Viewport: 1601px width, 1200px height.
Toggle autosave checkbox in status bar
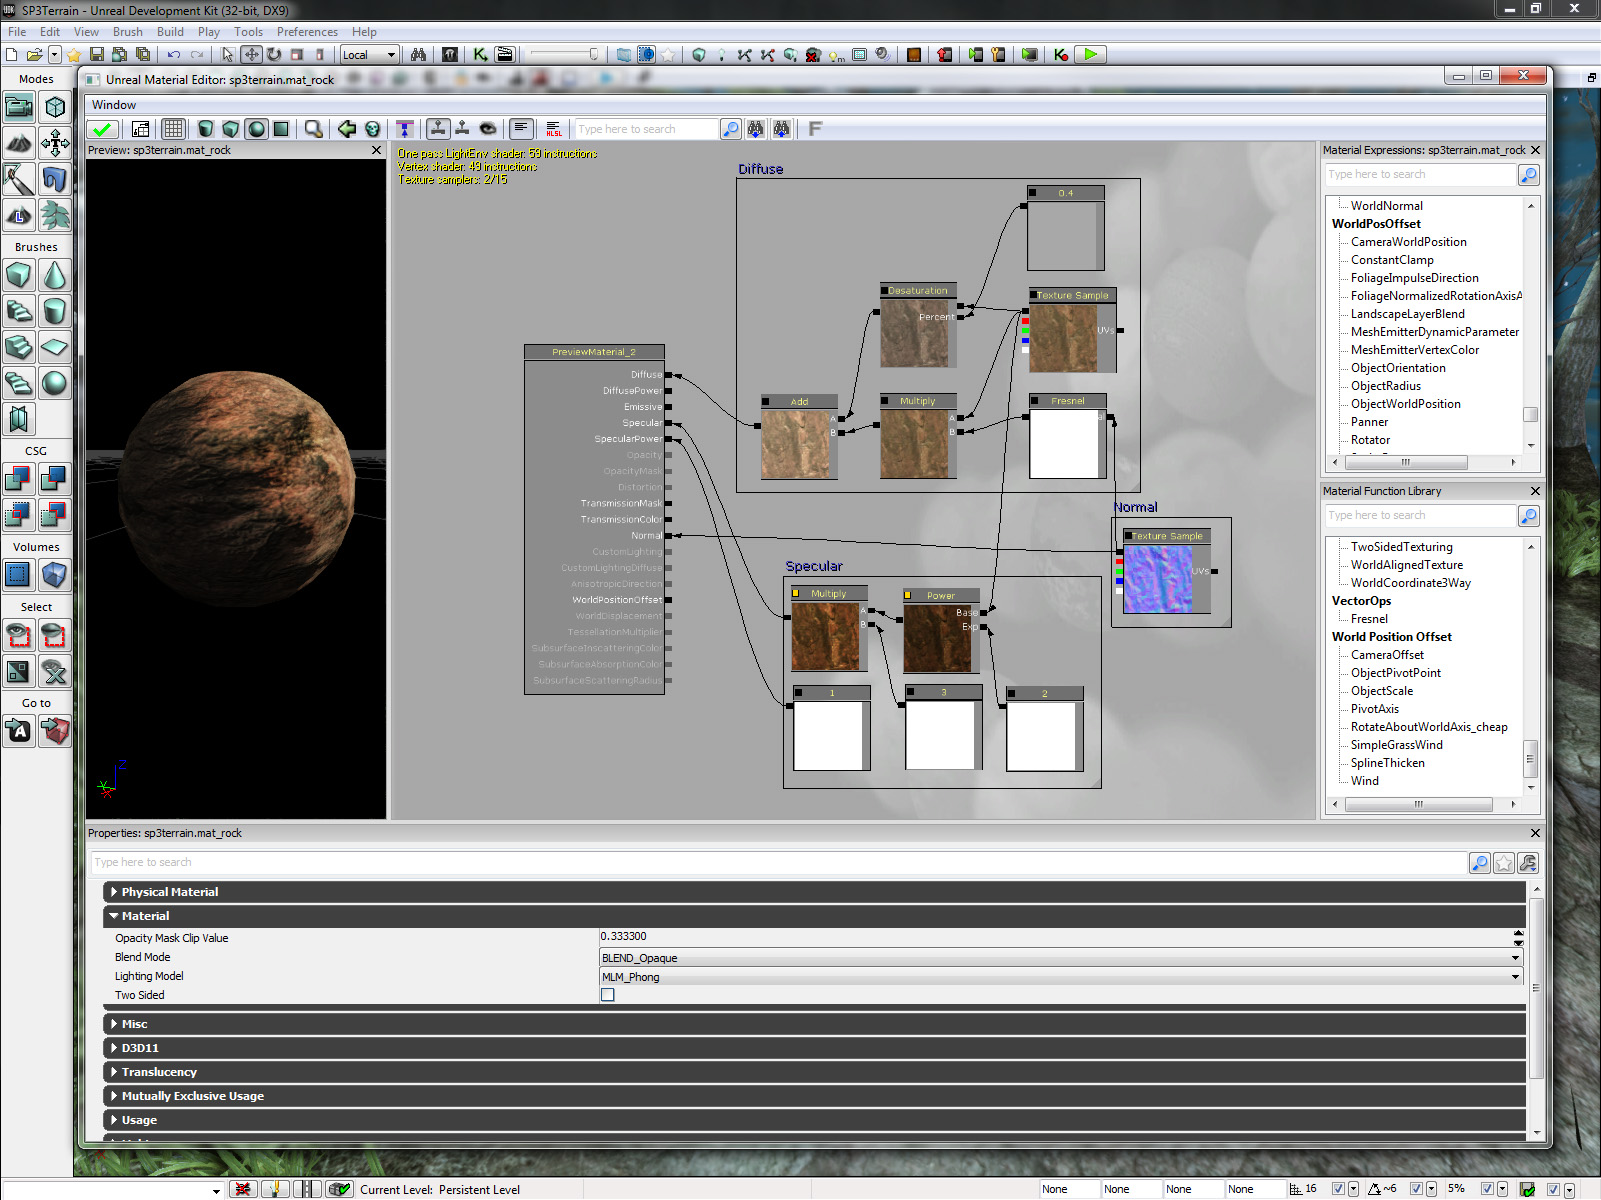click(x=1553, y=1189)
